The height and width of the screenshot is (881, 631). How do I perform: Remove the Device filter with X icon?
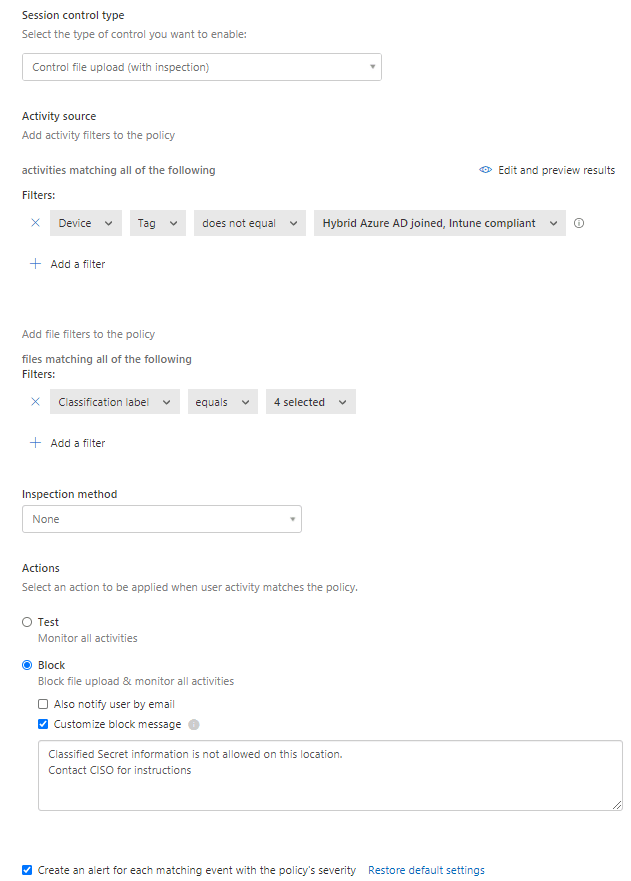click(35, 223)
